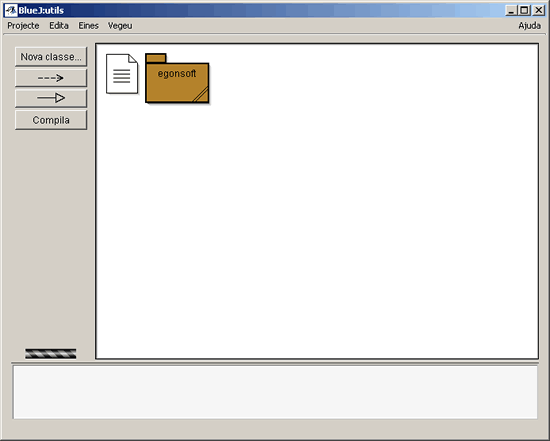Image resolution: width=550 pixels, height=441 pixels.
Task: Click the striped virtual machine activity indicator
Action: pyautogui.click(x=51, y=353)
